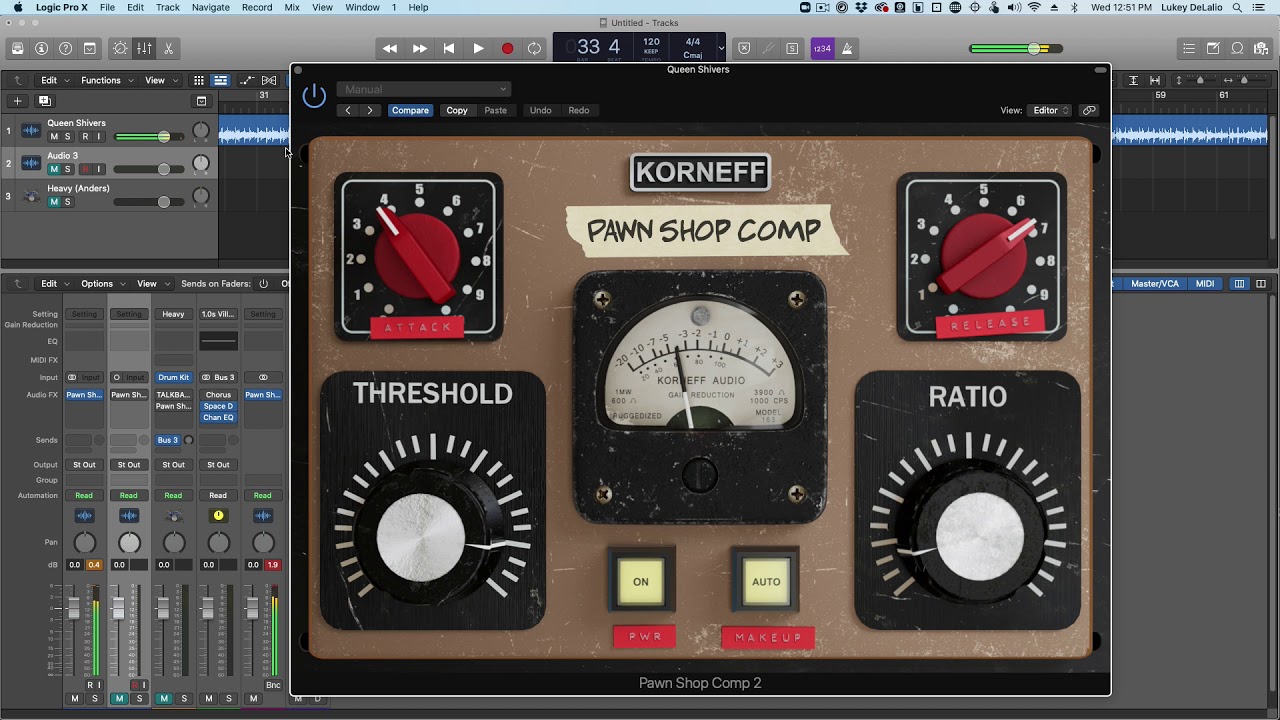Record-enable the Audio 3 track

point(85,169)
